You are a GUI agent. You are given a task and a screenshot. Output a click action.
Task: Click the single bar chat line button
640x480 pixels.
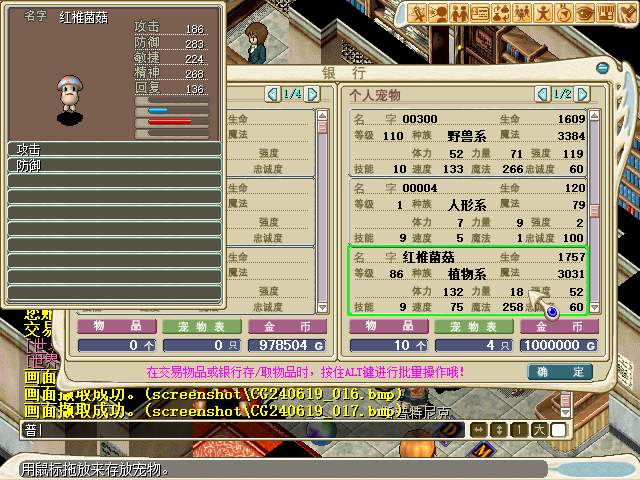point(519,430)
